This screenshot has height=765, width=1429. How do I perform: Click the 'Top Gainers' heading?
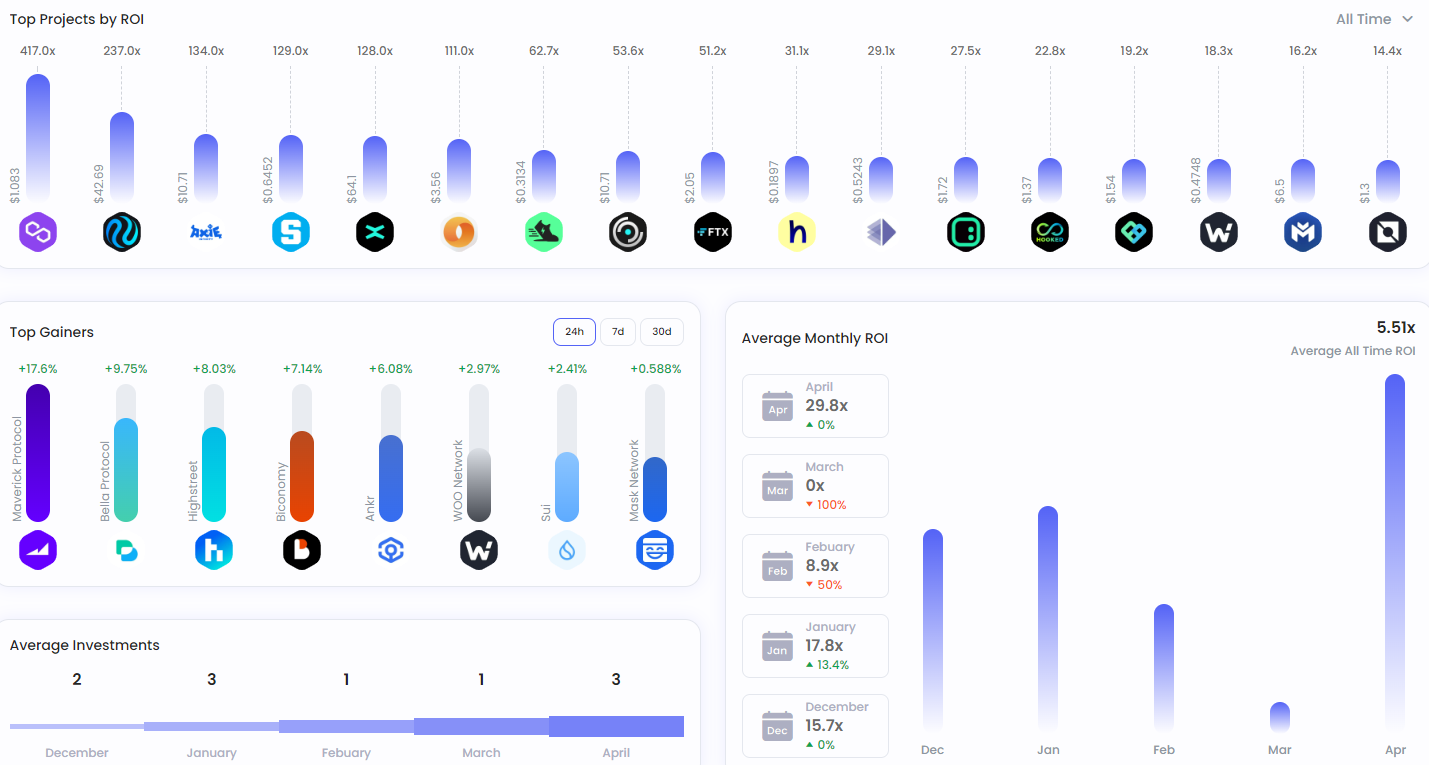(52, 332)
